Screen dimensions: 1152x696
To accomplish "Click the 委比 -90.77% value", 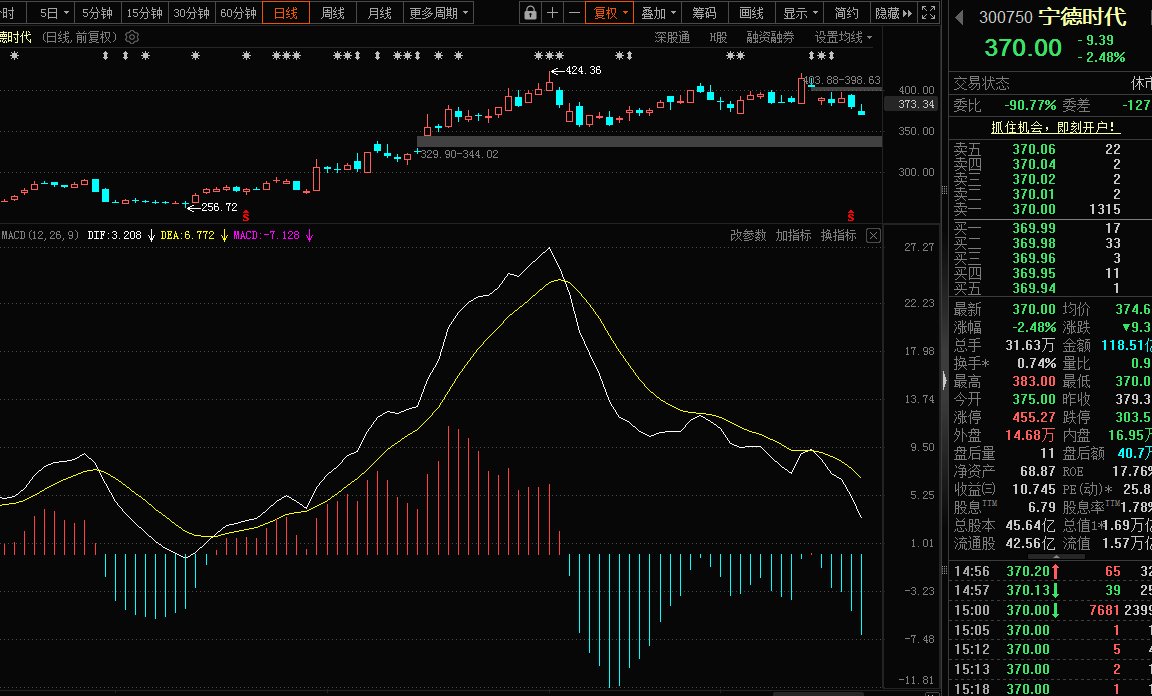I will 1030,105.
